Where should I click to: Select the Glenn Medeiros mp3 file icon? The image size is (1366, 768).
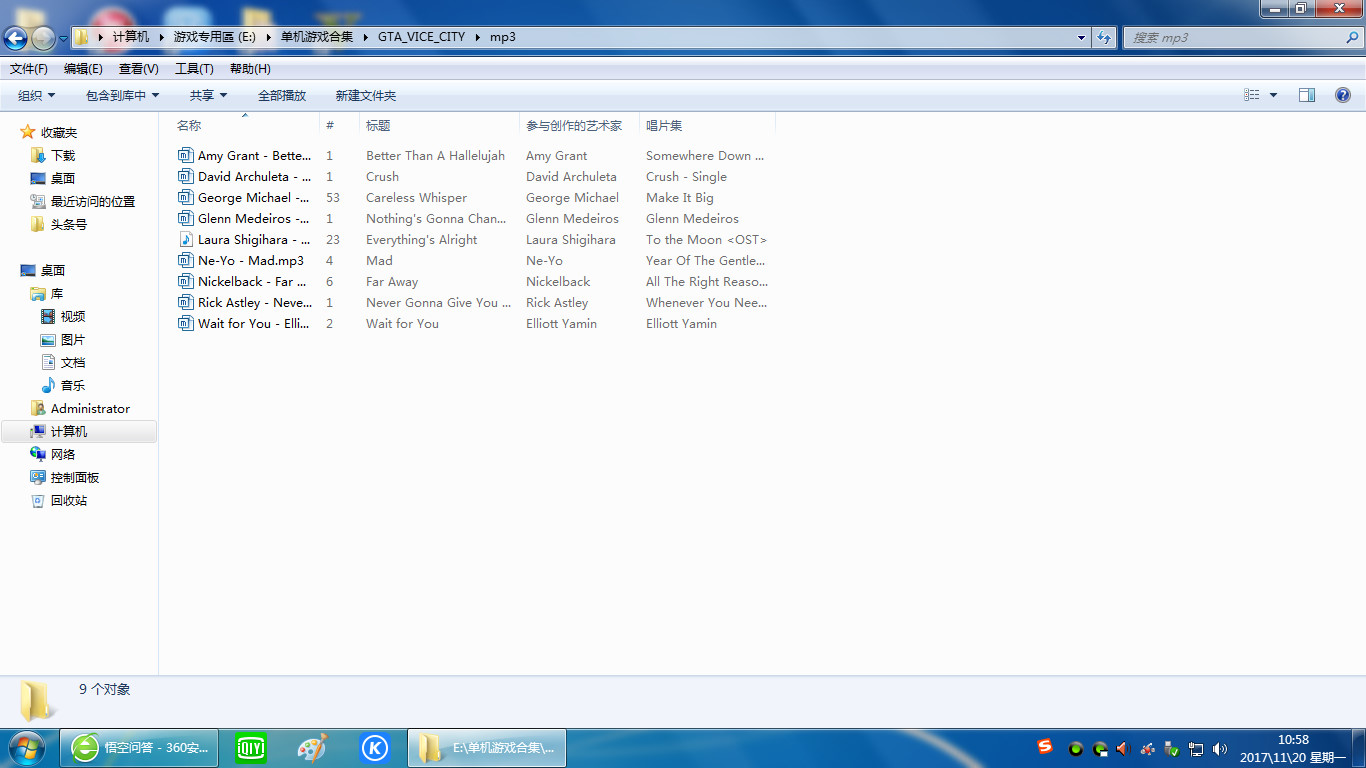point(185,218)
